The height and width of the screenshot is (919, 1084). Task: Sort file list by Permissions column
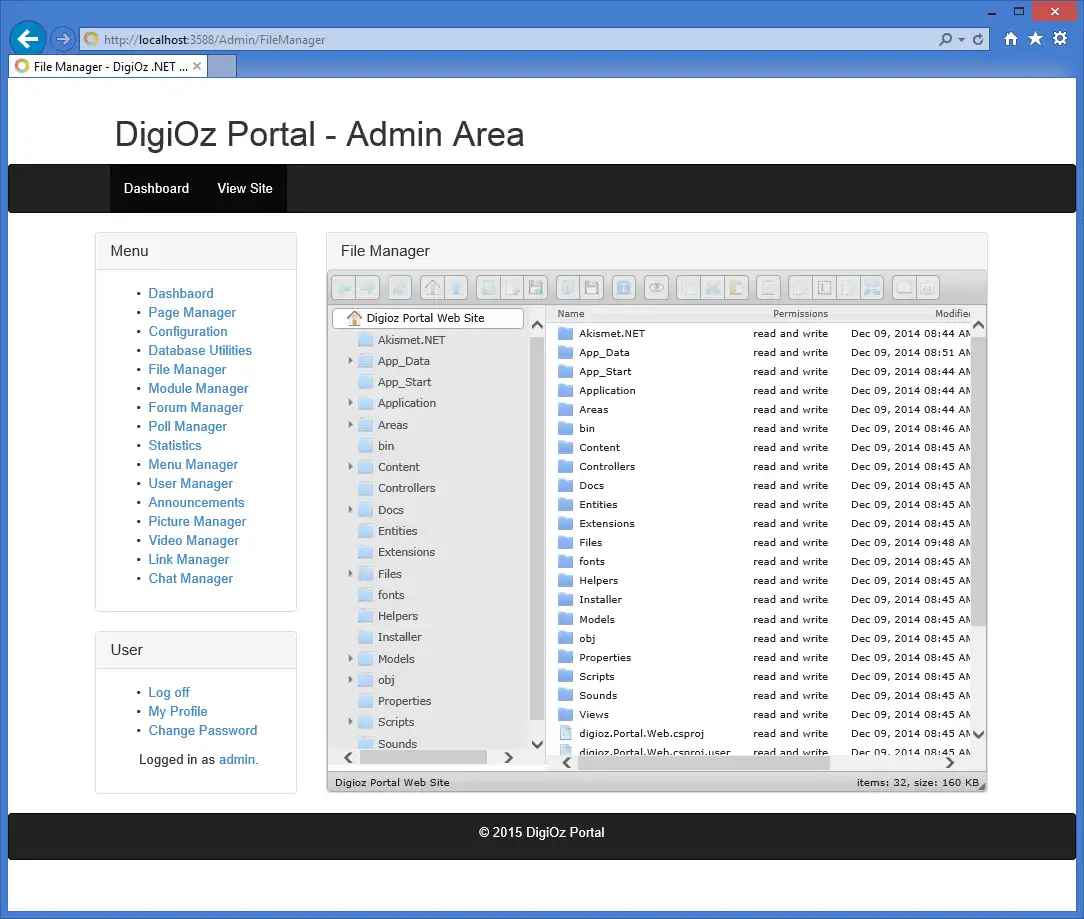tap(800, 313)
